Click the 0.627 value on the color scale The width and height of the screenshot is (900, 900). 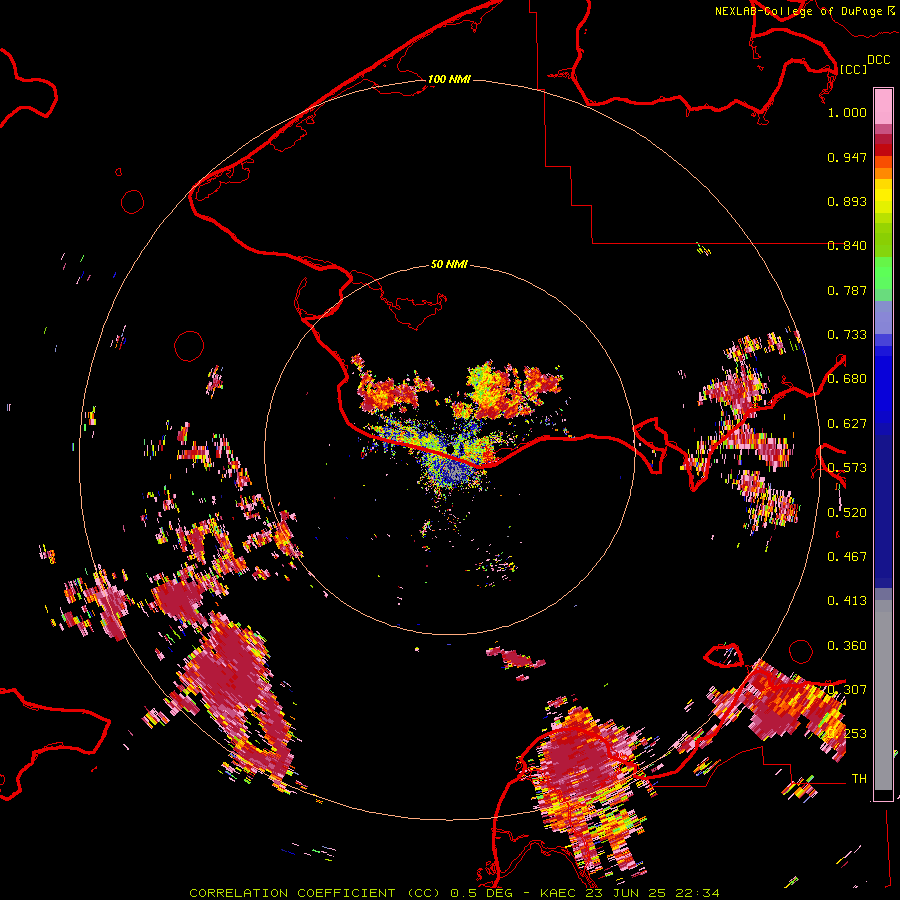pos(847,424)
